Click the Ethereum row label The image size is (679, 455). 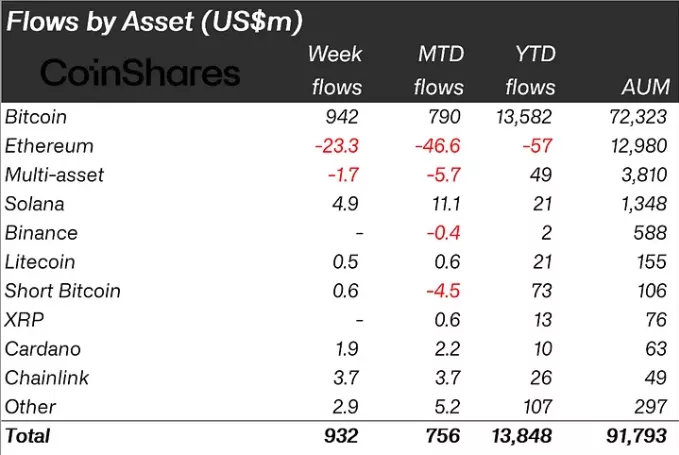click(x=49, y=146)
